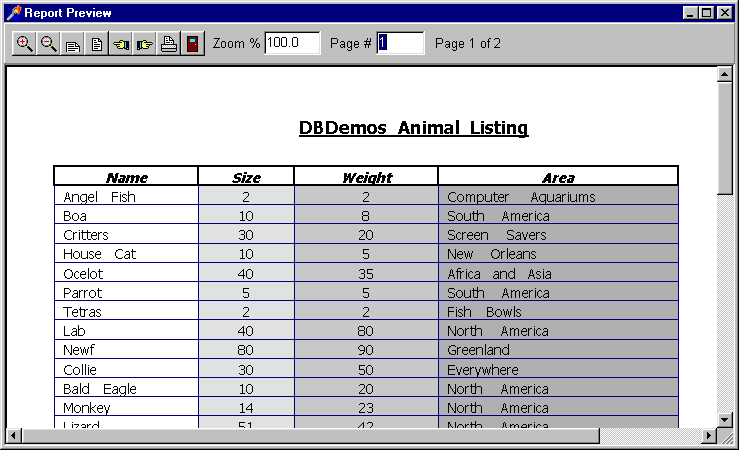739x450 pixels.
Task: Click the horizontal scrollbar thumb
Action: (310, 436)
